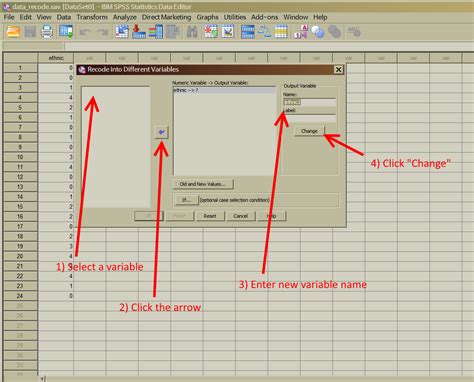Click the If condition button
474x382 pixels.
tap(186, 200)
